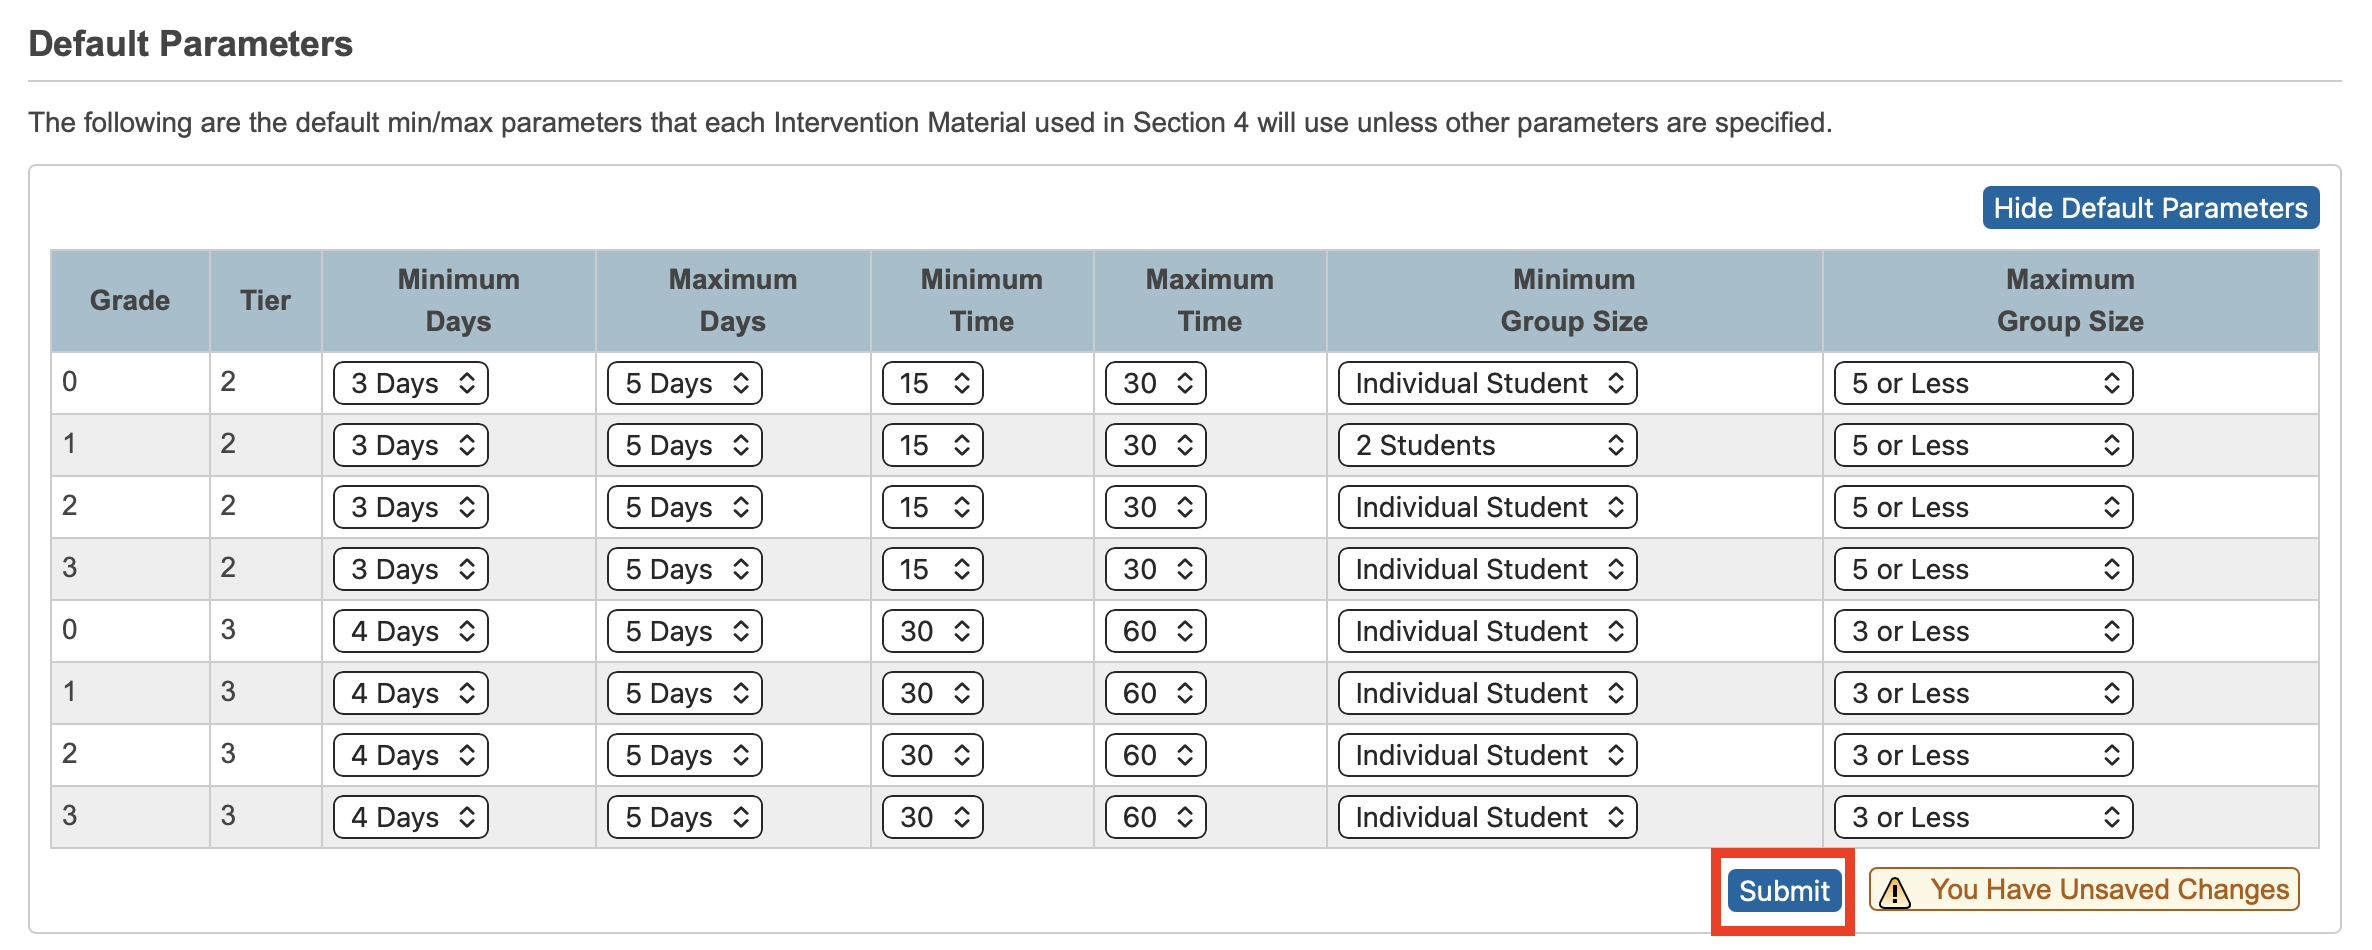Open Maximum Time dropdown for Grade 2 Tier 3
The width and height of the screenshot is (2372, 950).
pos(1155,755)
